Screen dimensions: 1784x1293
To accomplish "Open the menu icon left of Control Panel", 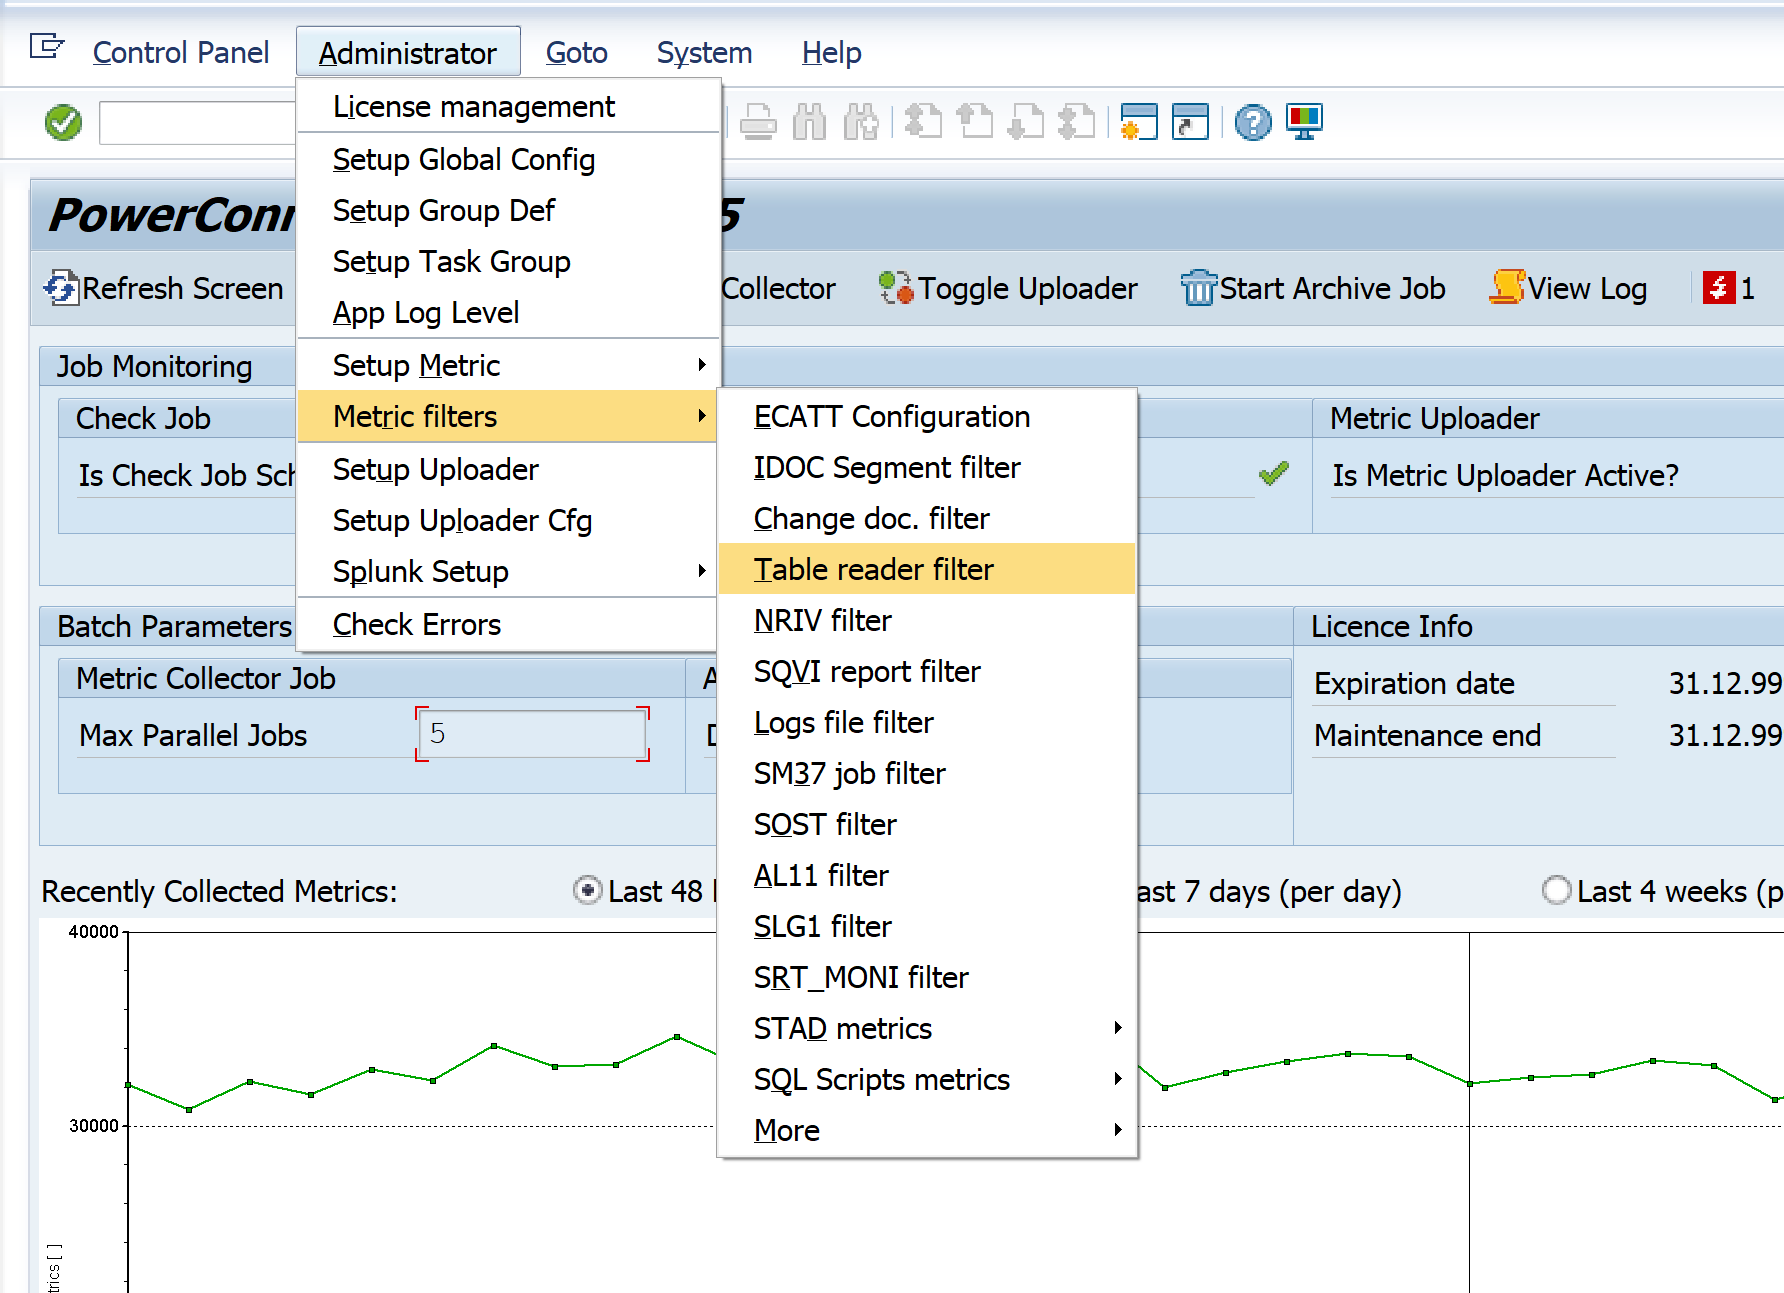I will (46, 47).
